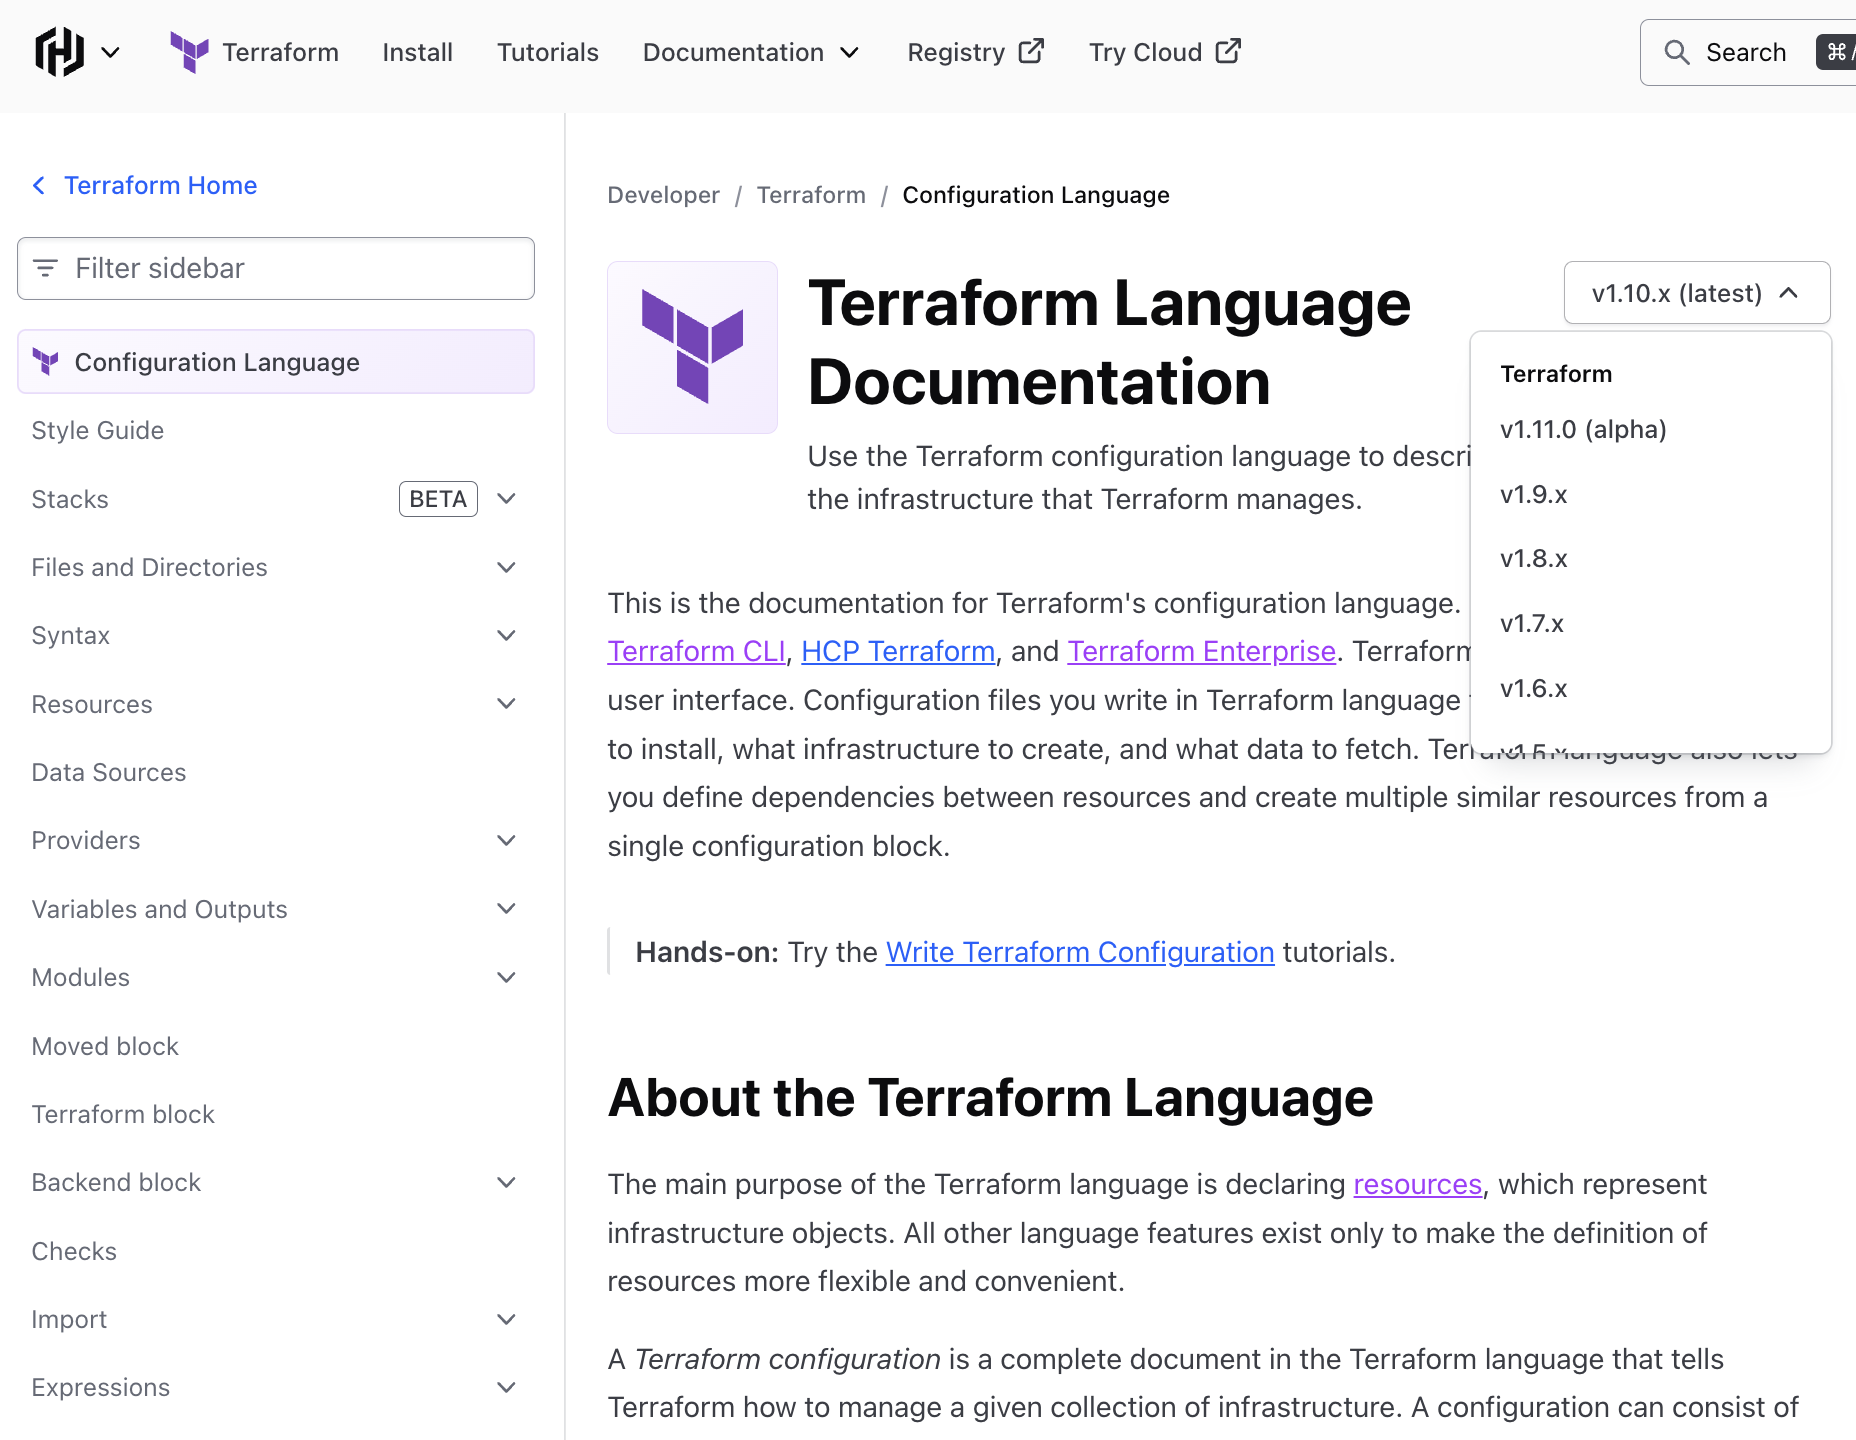Click the Terraform logo in navbar
The height and width of the screenshot is (1440, 1856).
click(189, 52)
